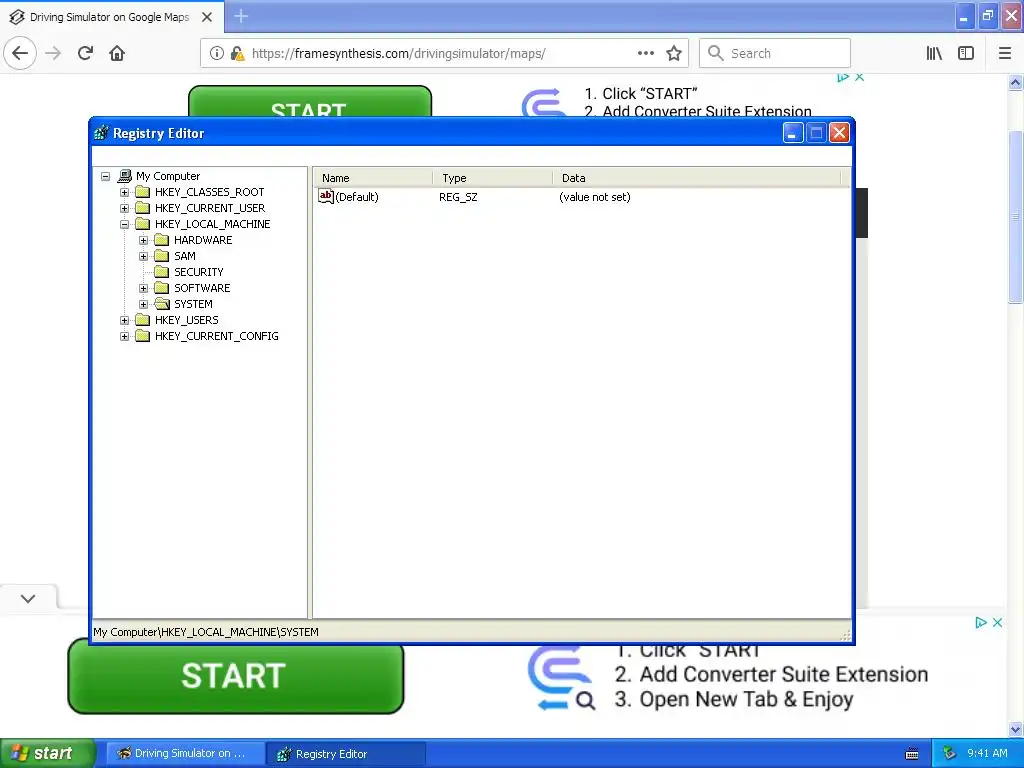Screen dimensions: 1024x768
Task: Close the Driving Simulator on Google Maps tab
Action: [x=207, y=17]
